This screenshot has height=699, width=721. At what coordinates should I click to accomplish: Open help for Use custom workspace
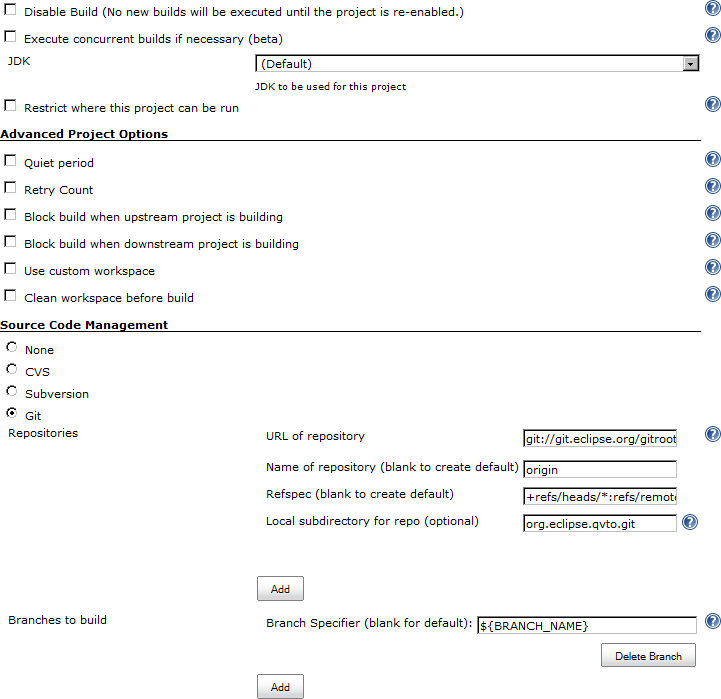pyautogui.click(x=713, y=267)
